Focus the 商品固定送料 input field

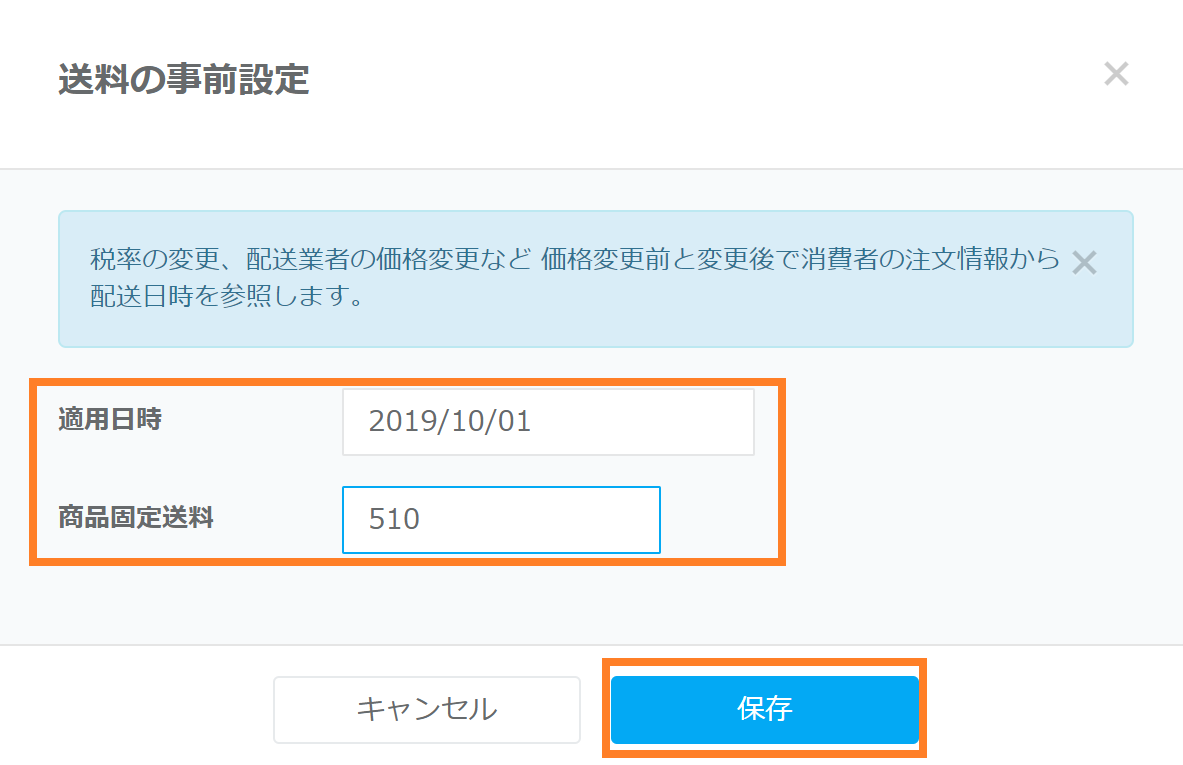pos(501,520)
